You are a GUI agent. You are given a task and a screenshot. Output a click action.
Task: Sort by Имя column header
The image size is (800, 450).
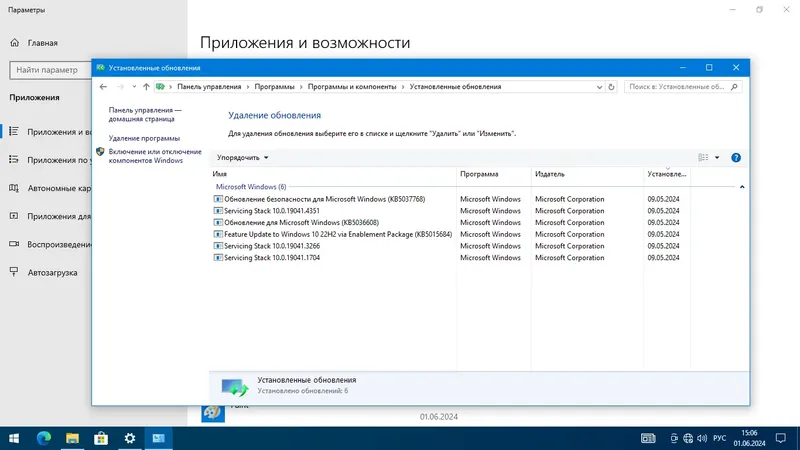pos(333,174)
